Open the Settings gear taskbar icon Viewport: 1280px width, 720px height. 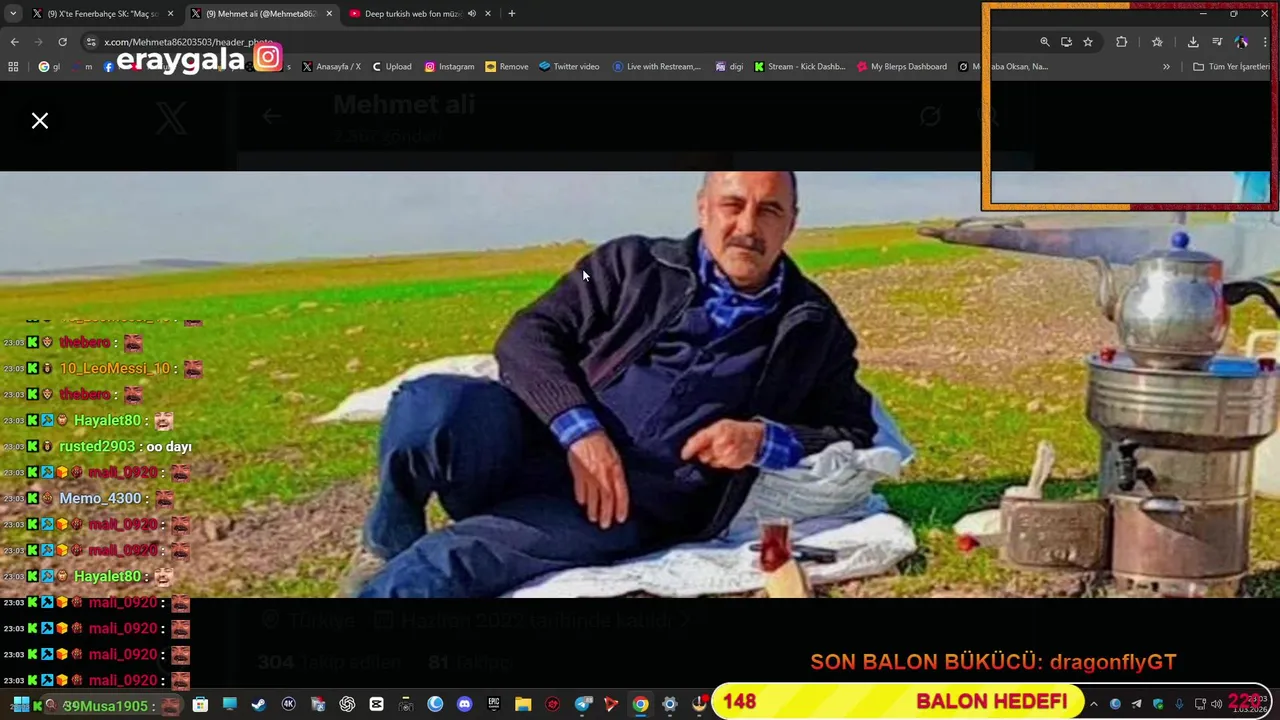coord(670,705)
